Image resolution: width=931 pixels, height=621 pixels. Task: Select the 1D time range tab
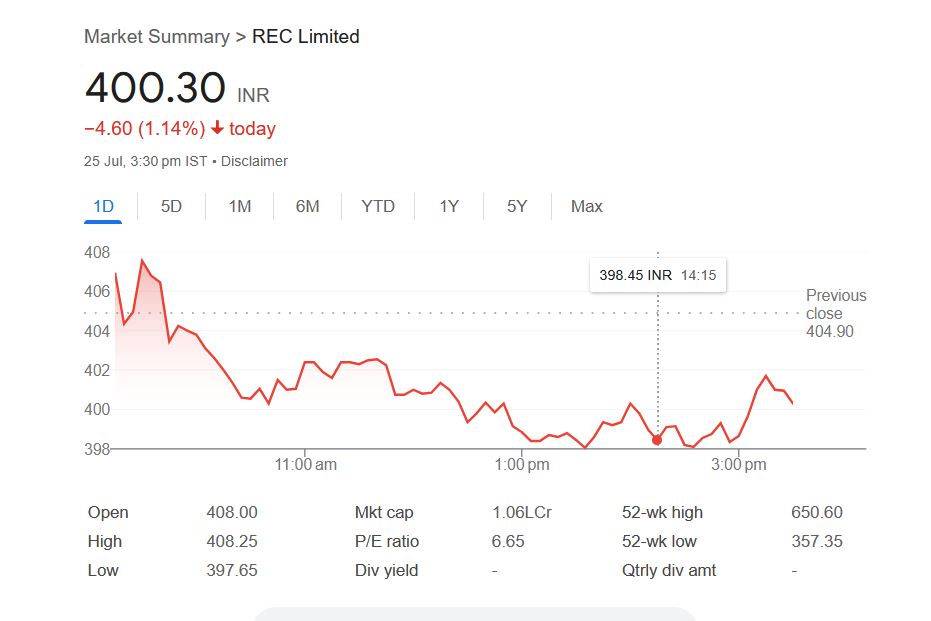coord(103,206)
